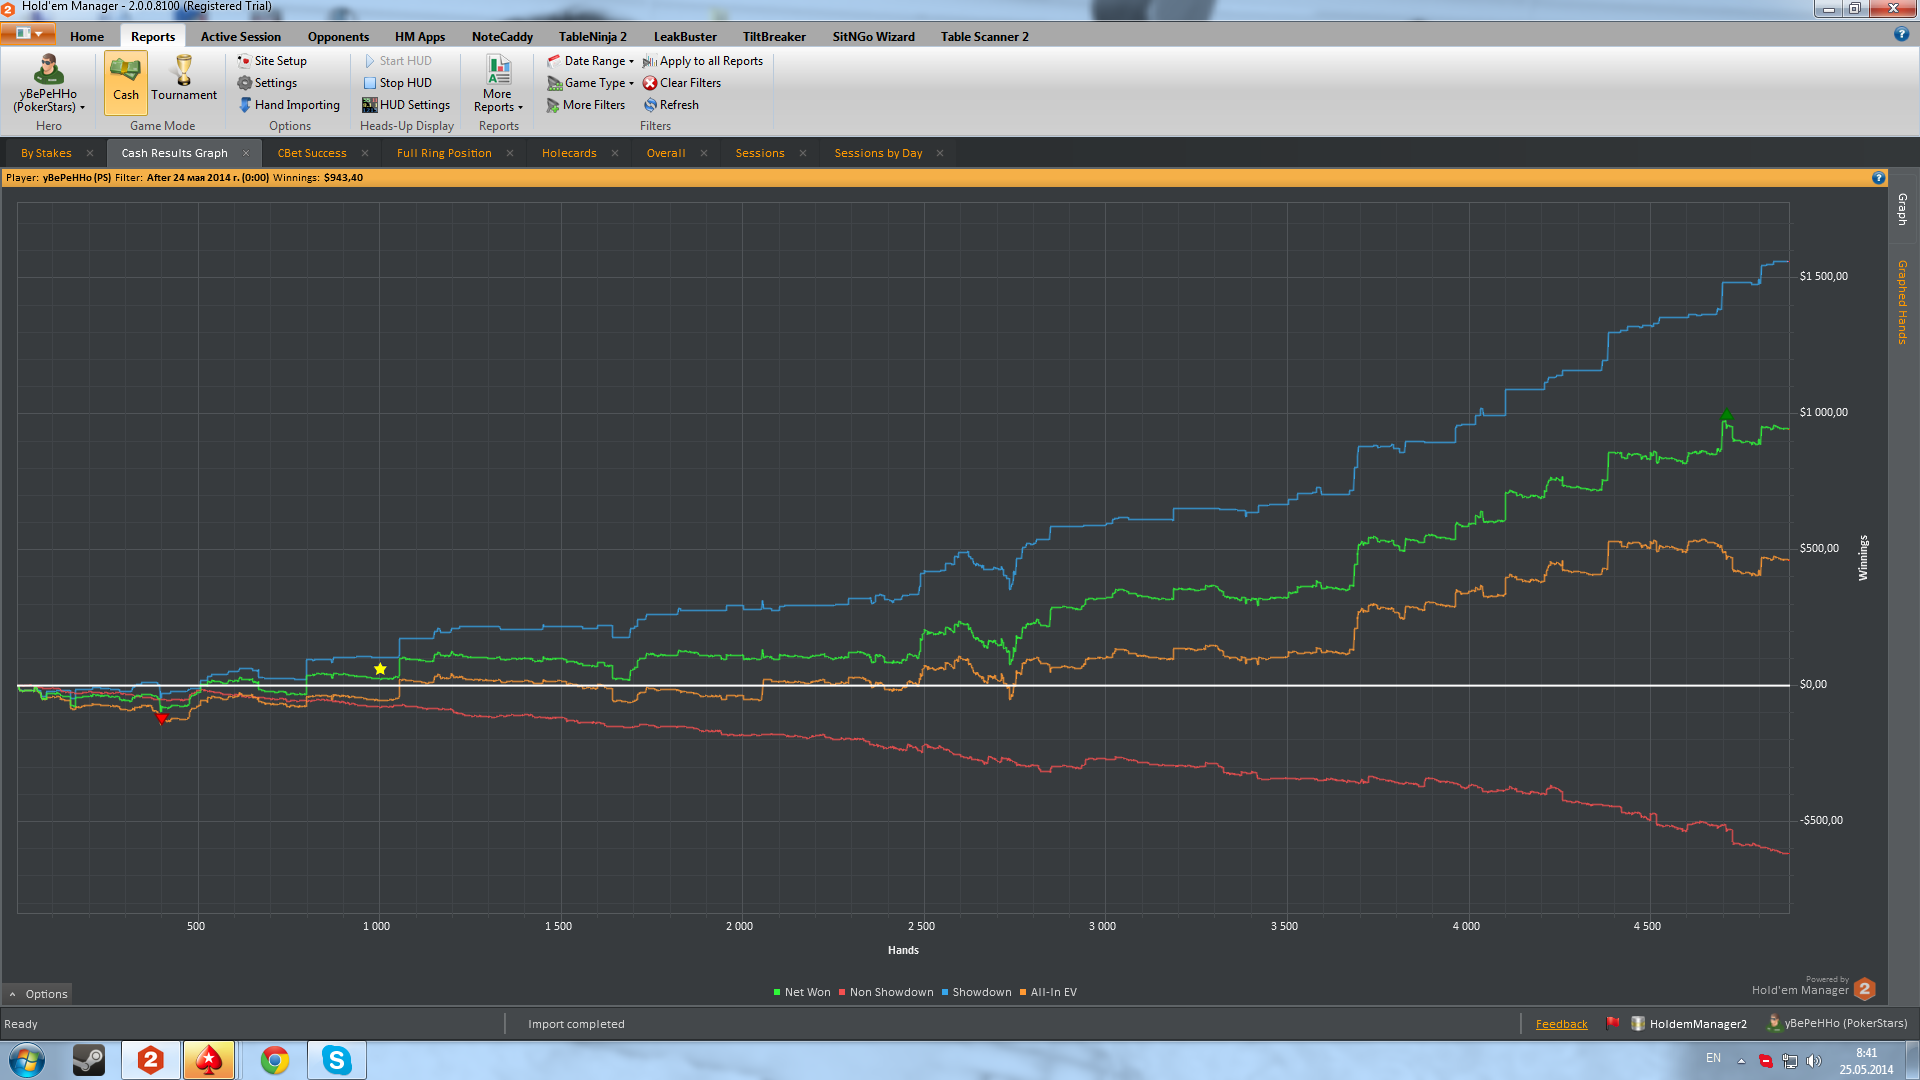Open the Opponents ribbon tab
Image resolution: width=1920 pixels, height=1080 pixels.
(x=338, y=37)
